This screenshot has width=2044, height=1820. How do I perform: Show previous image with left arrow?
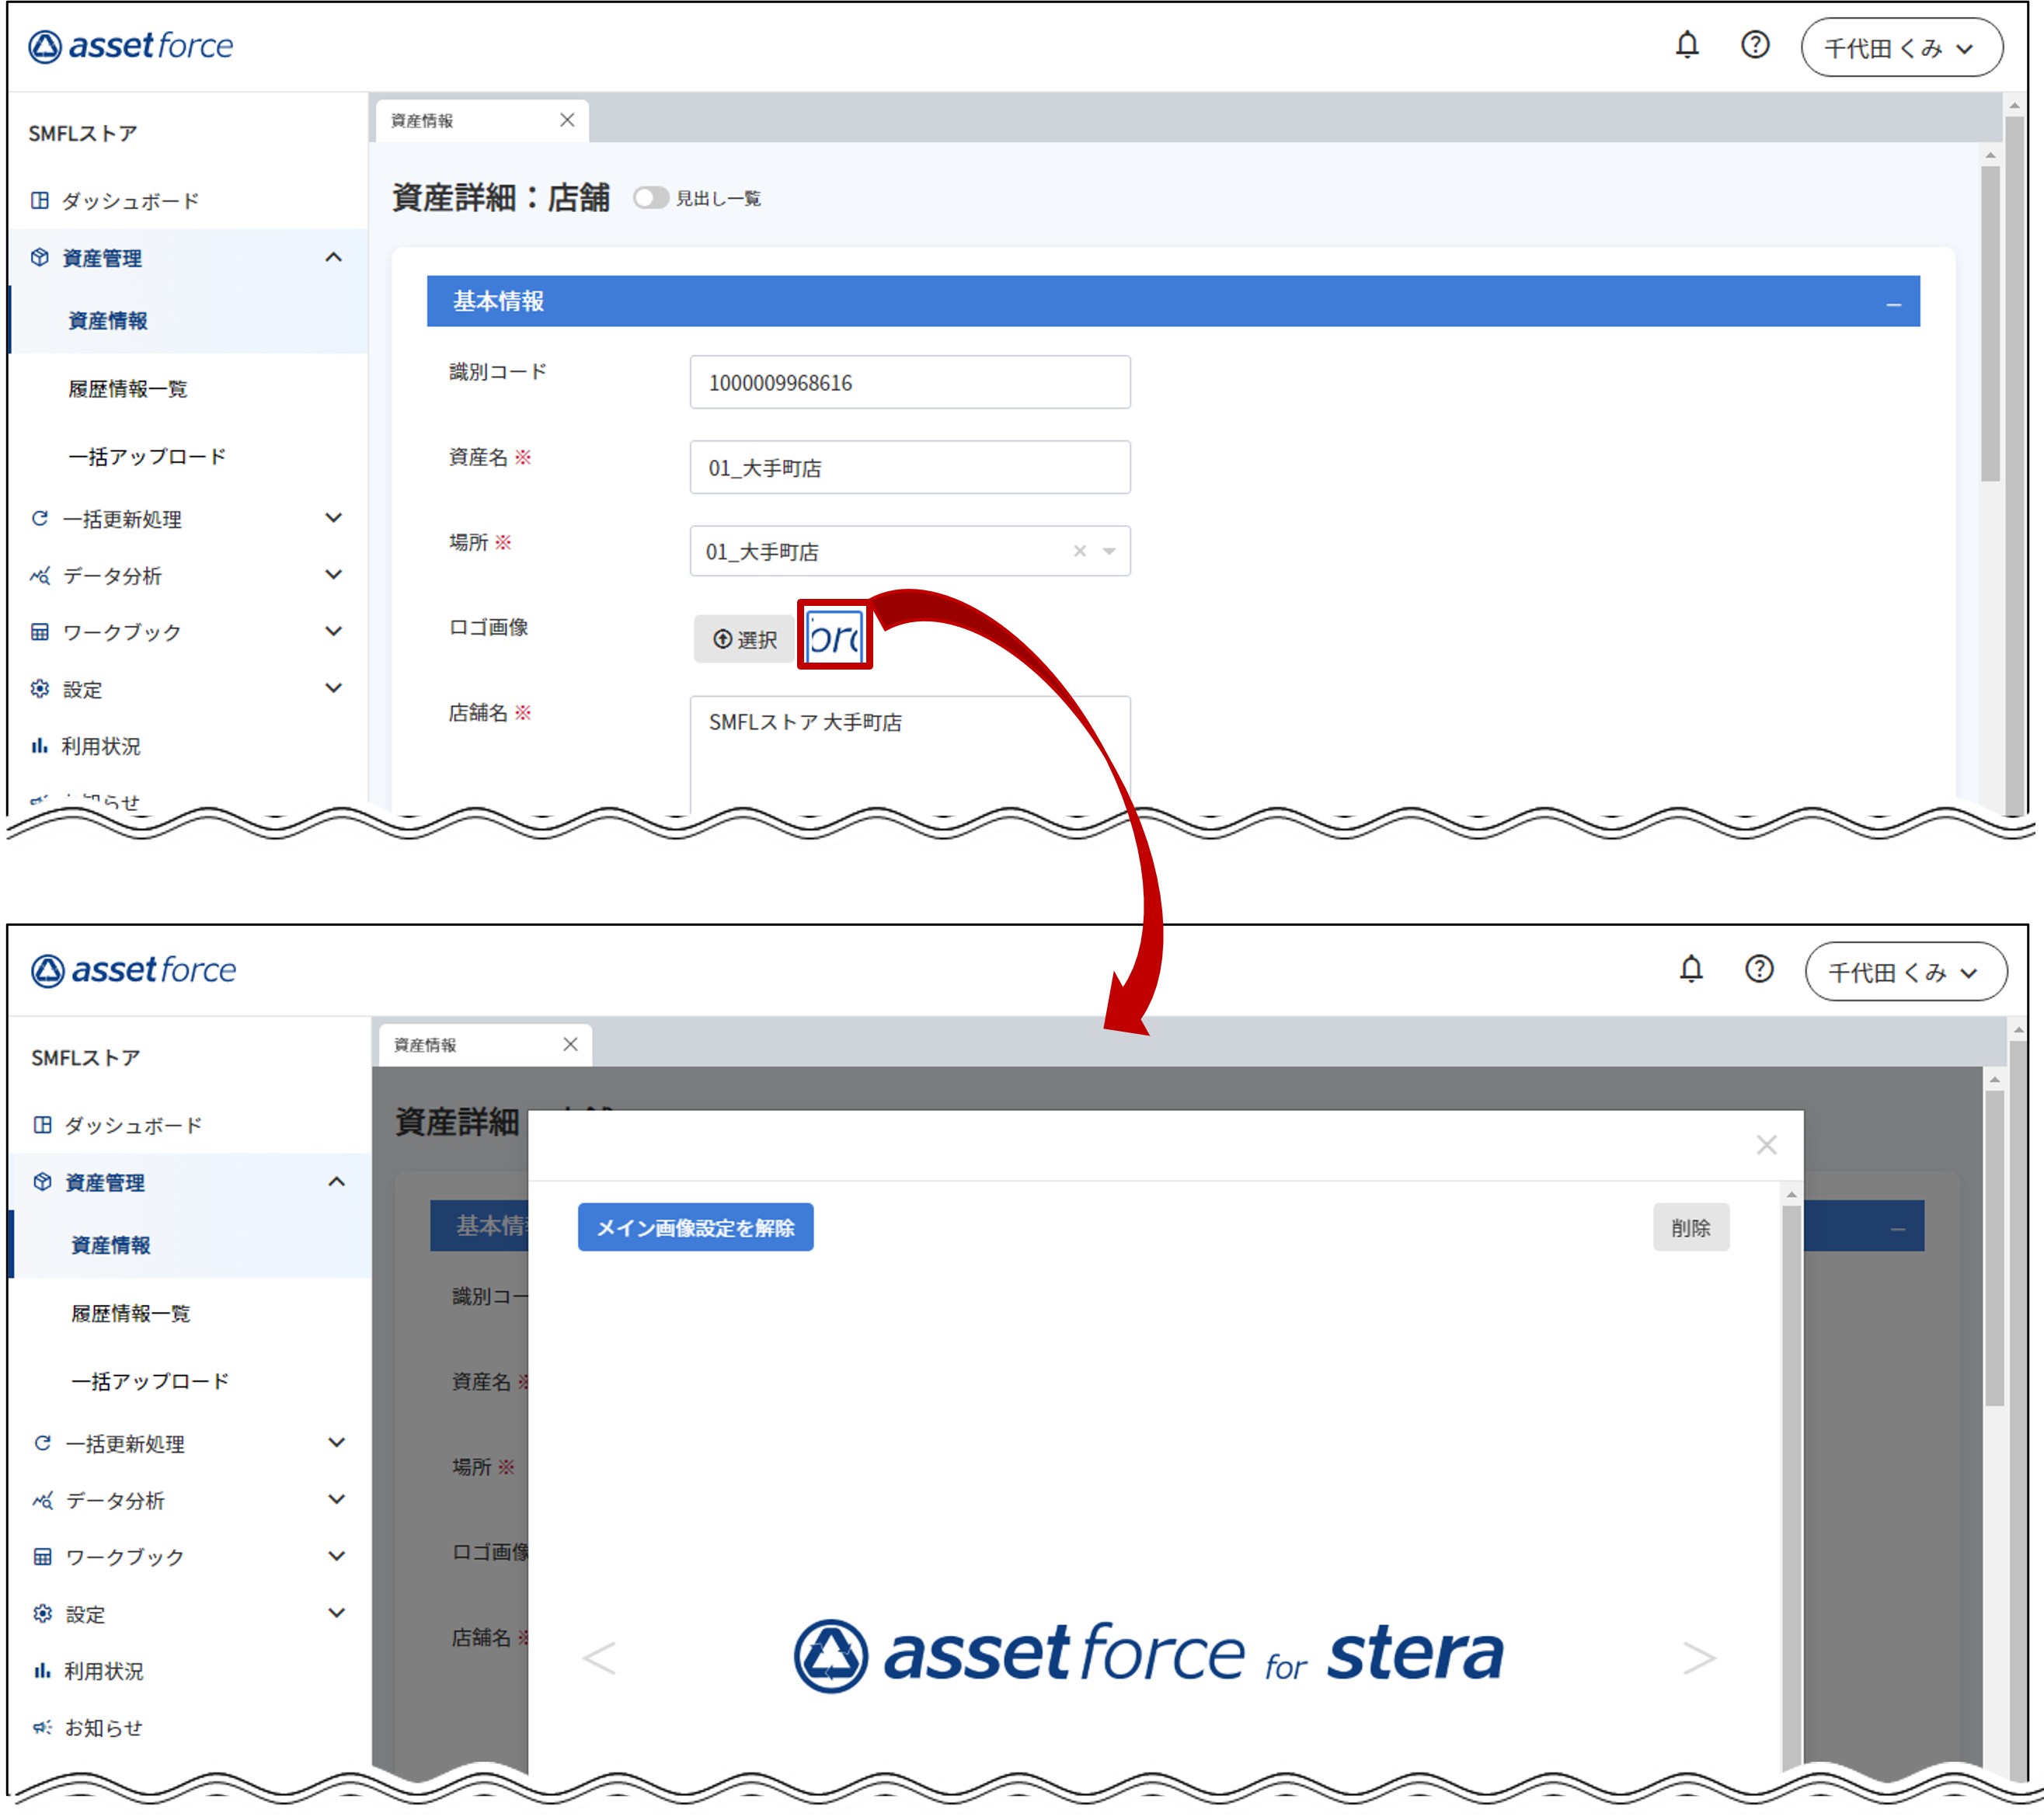click(x=599, y=1657)
